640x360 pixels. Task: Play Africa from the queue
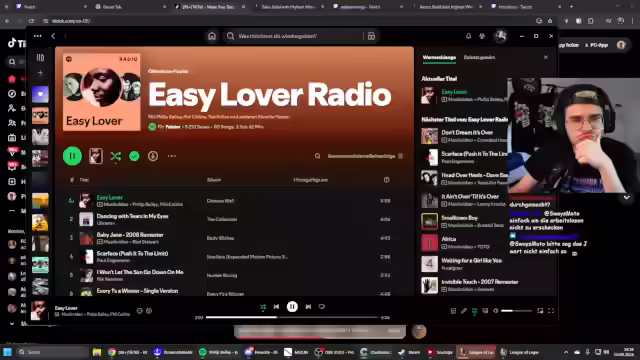pyautogui.click(x=429, y=243)
